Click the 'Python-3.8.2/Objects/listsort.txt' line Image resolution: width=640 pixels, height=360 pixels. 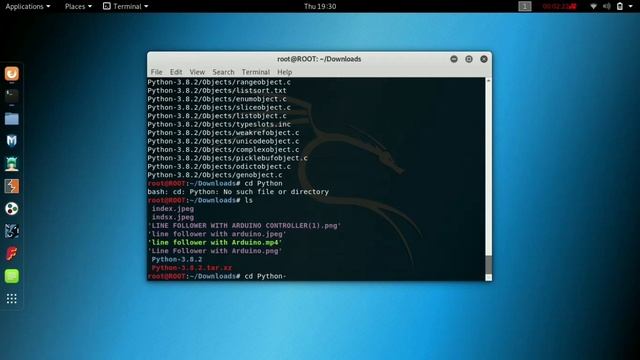pos(217,91)
